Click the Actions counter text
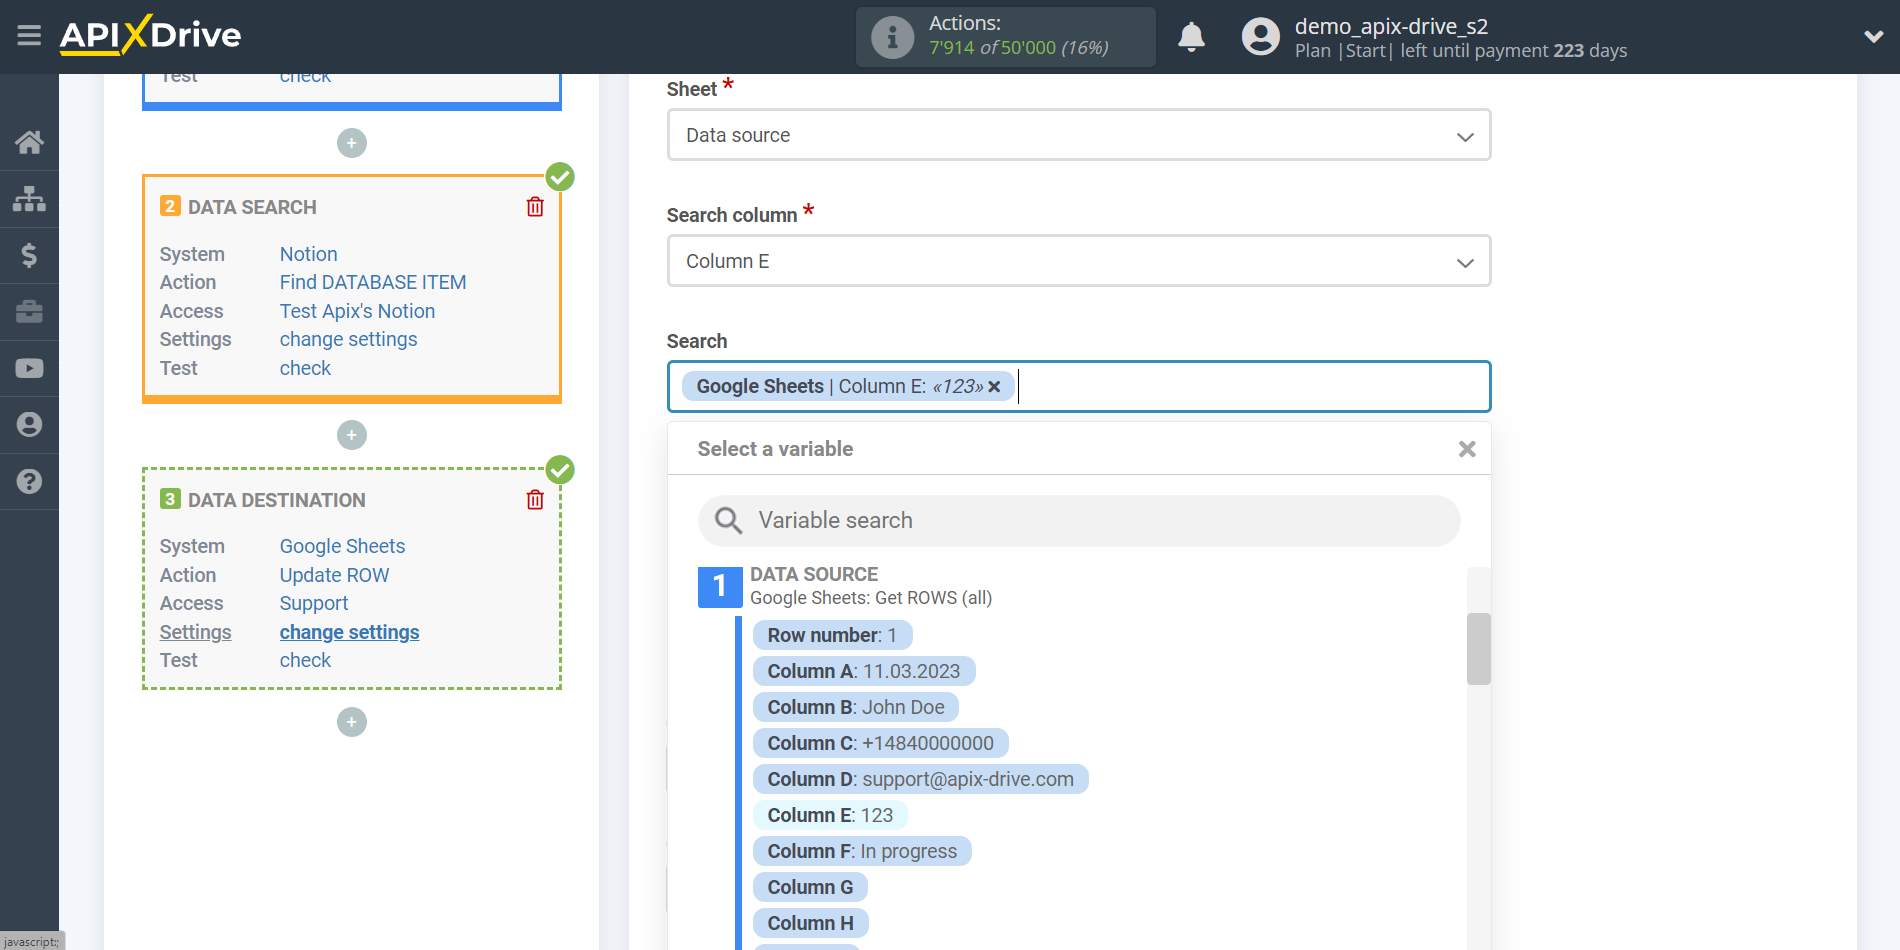Screen dimensions: 1900x950 [x=1018, y=36]
